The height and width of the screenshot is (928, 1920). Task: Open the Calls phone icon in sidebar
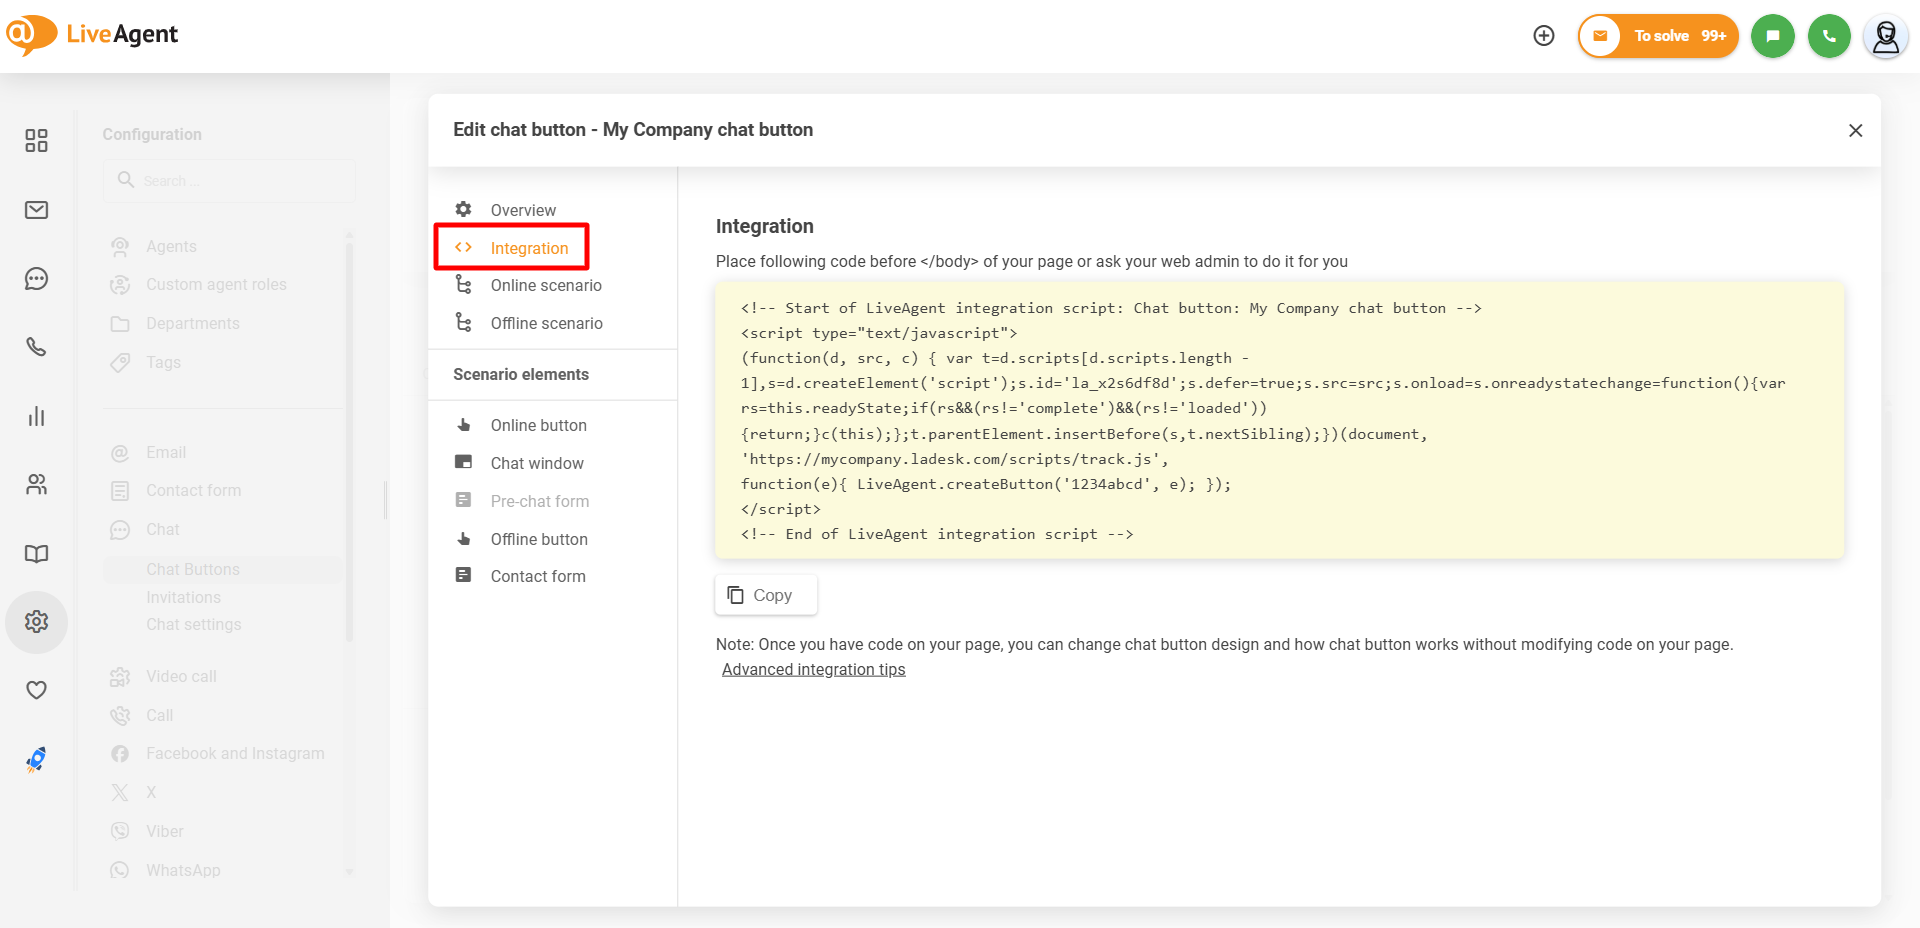(36, 347)
